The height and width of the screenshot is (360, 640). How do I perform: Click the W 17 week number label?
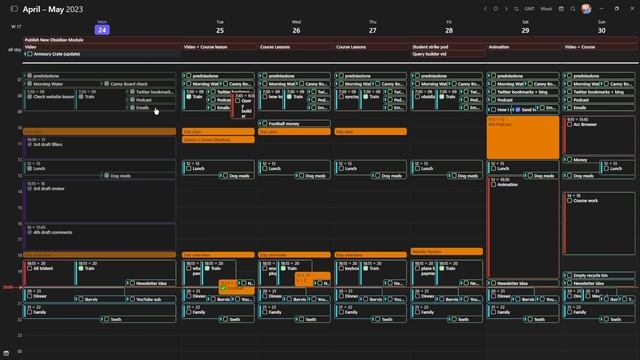(x=16, y=27)
